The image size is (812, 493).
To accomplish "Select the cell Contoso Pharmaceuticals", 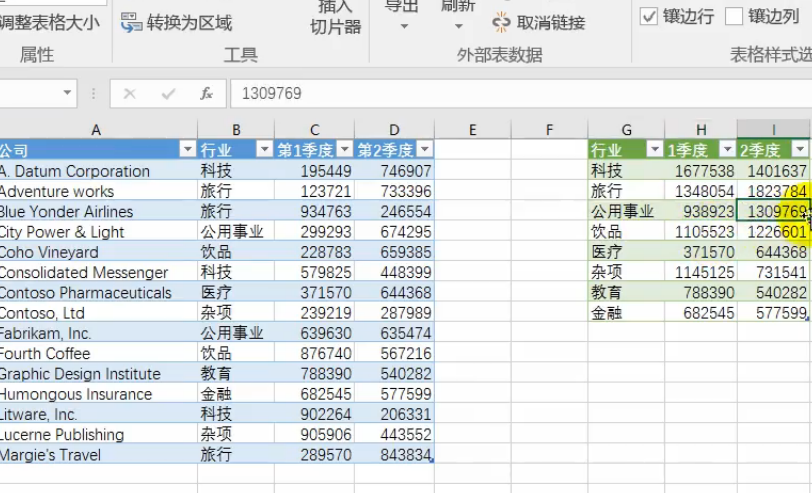I will [x=98, y=293].
